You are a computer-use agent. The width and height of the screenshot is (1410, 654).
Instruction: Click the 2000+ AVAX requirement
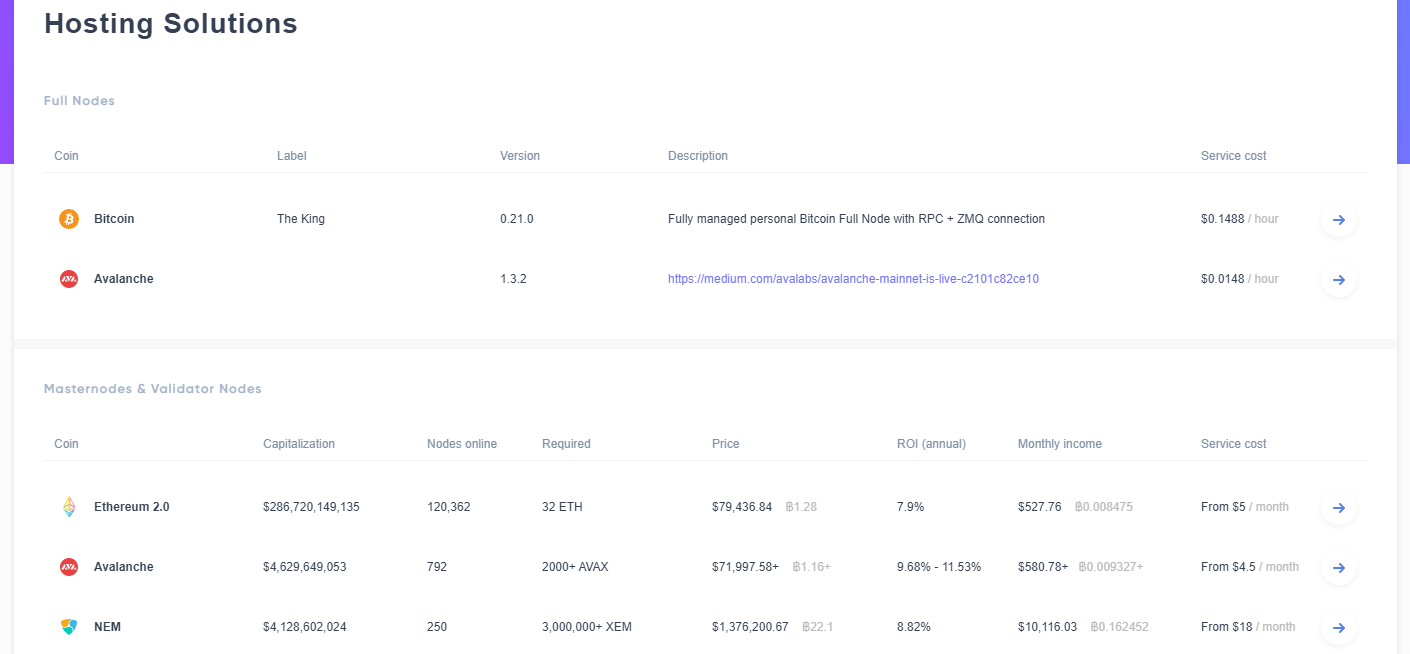click(575, 567)
